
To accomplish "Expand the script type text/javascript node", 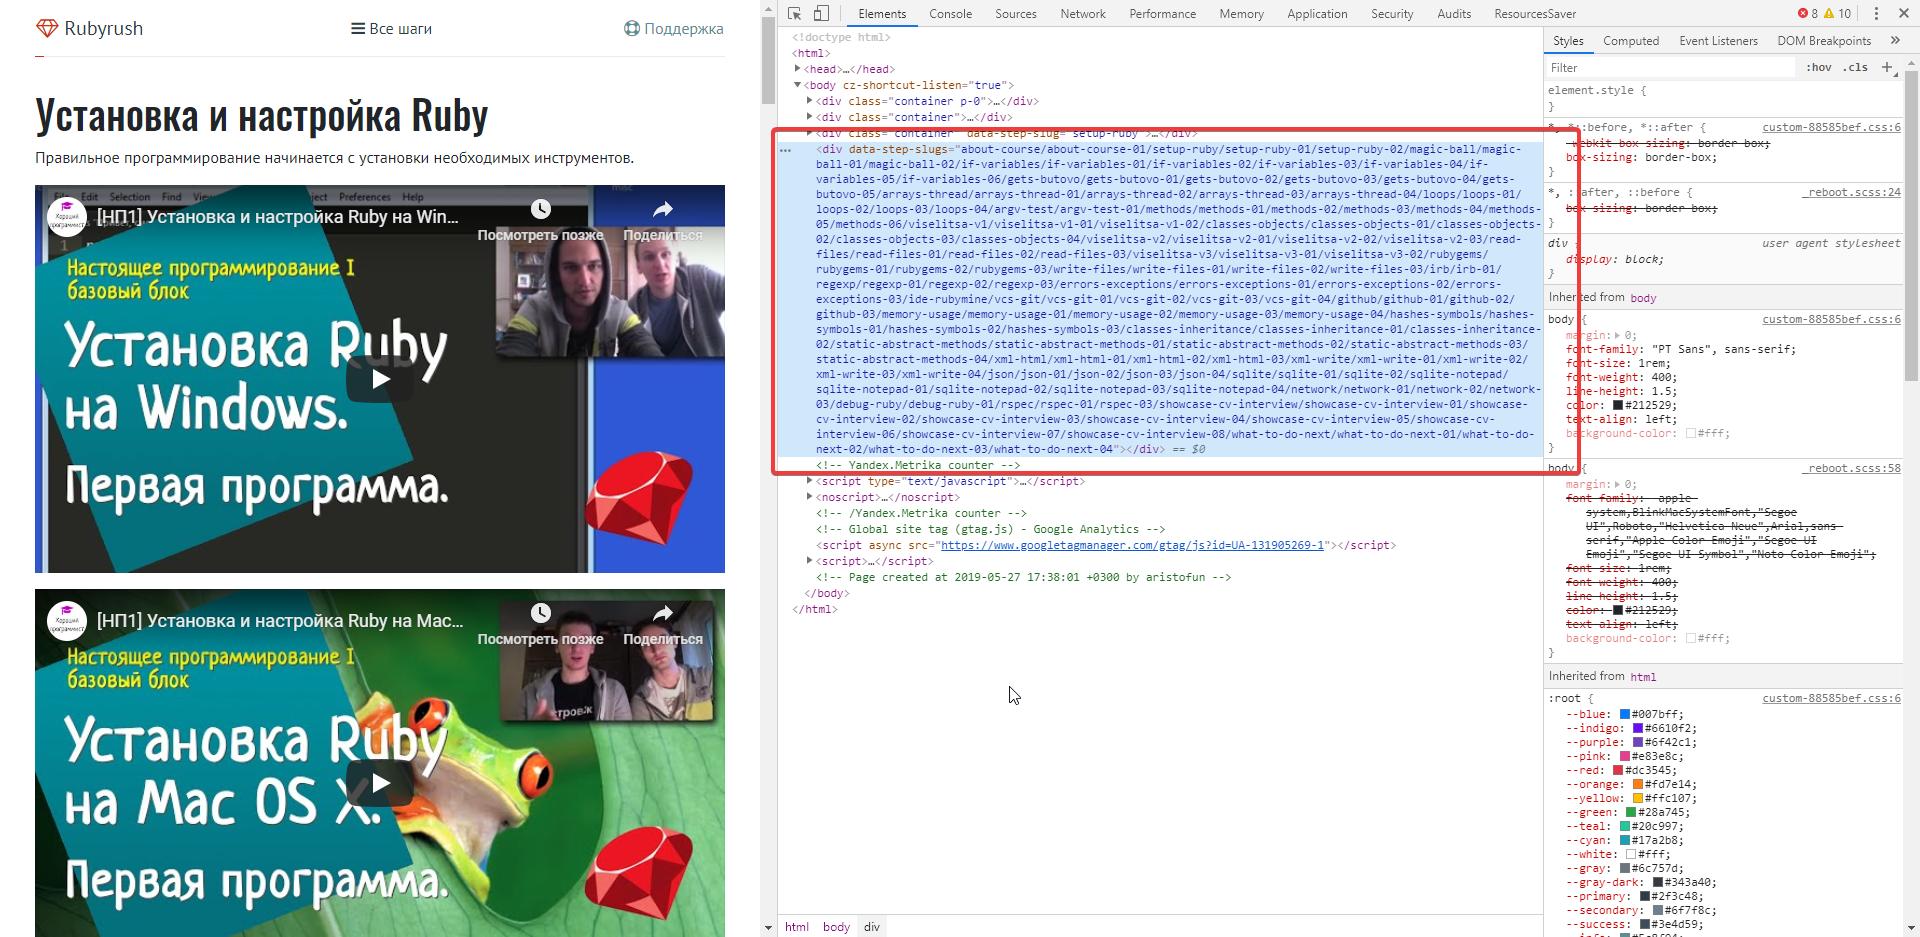I will (810, 481).
